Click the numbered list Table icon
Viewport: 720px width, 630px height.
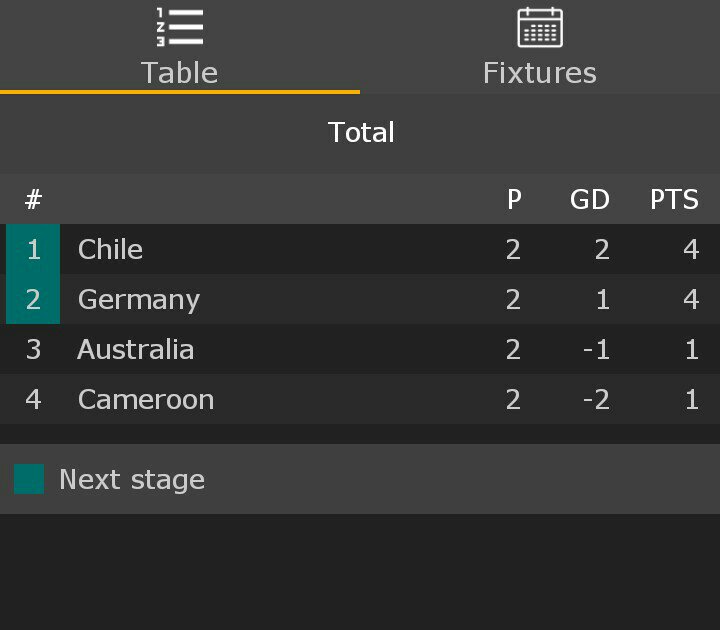(180, 27)
